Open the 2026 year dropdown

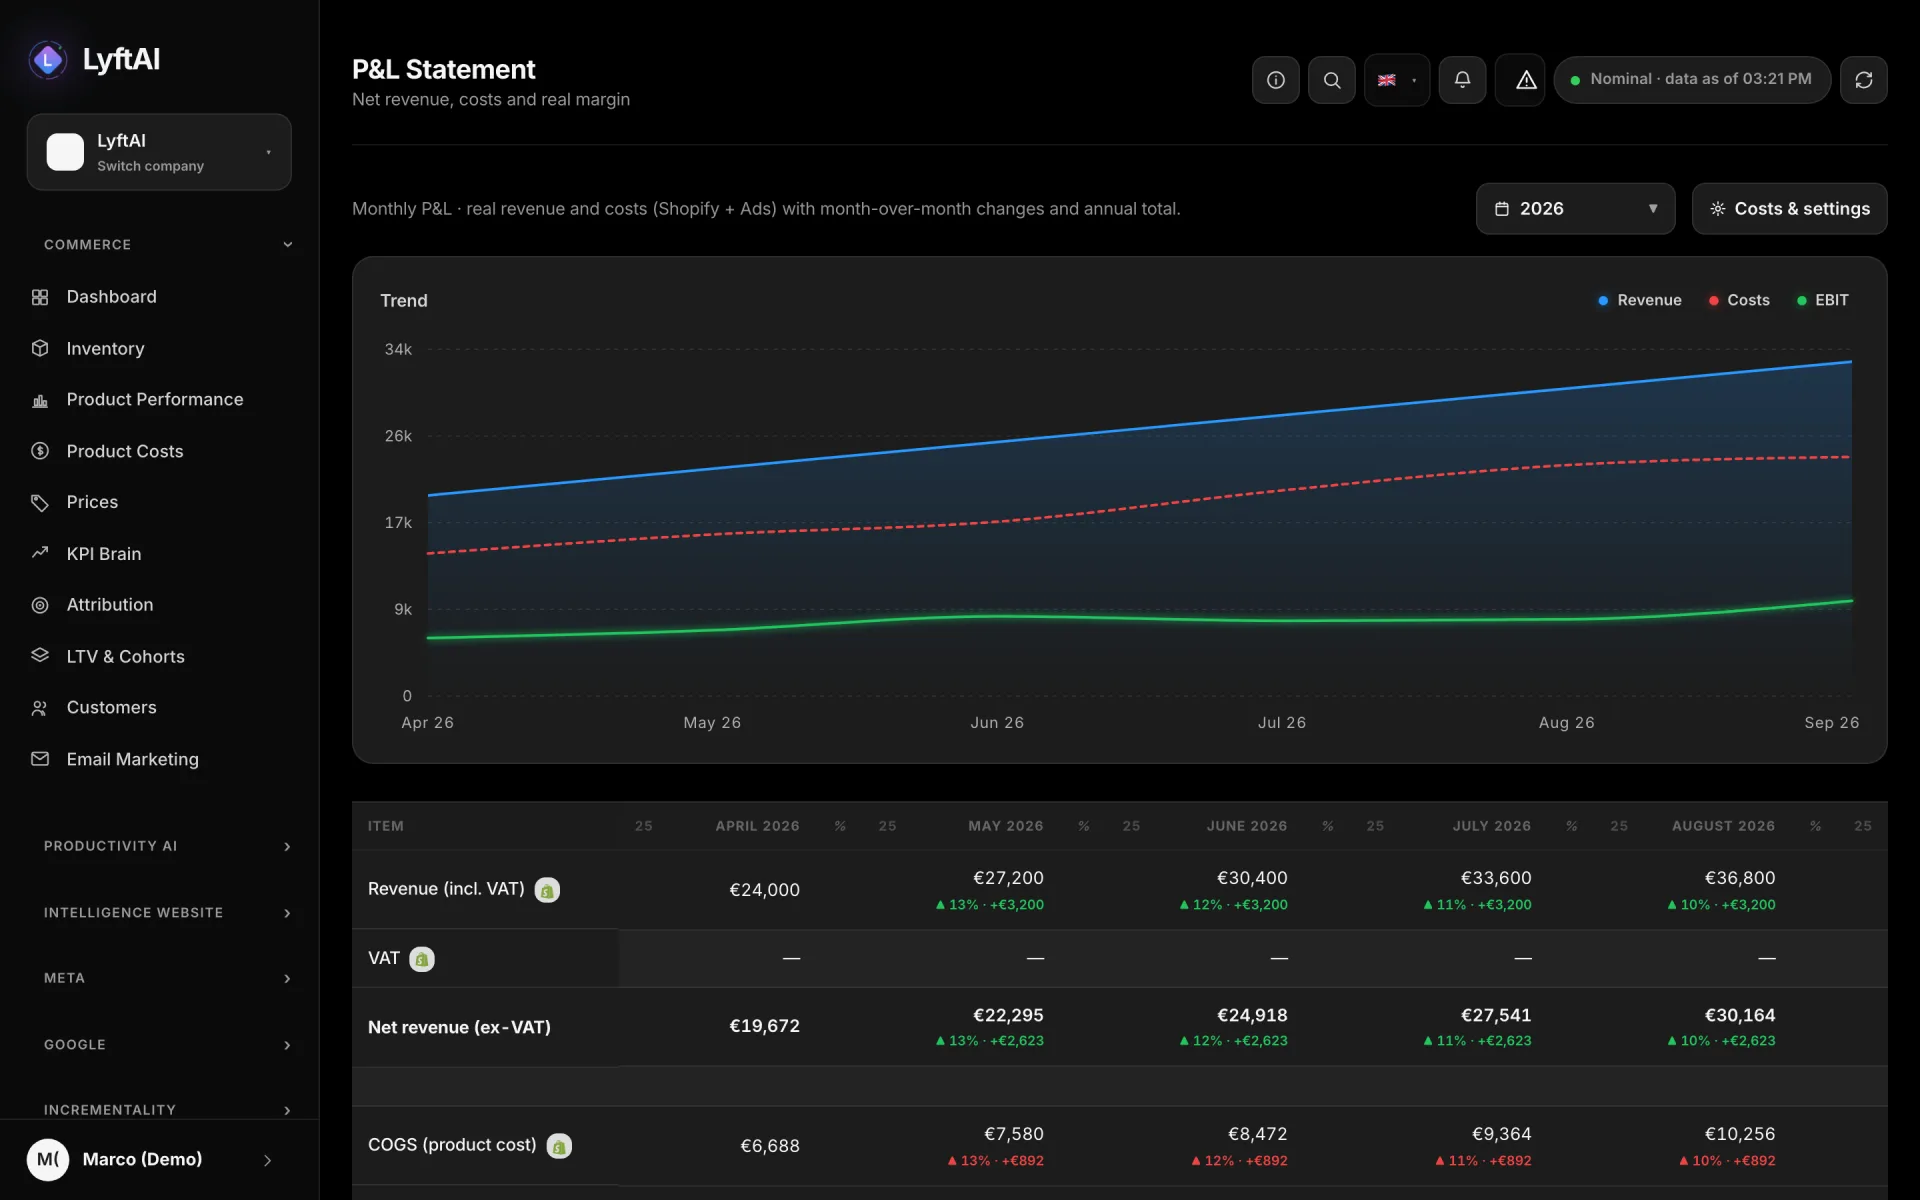pos(1575,209)
